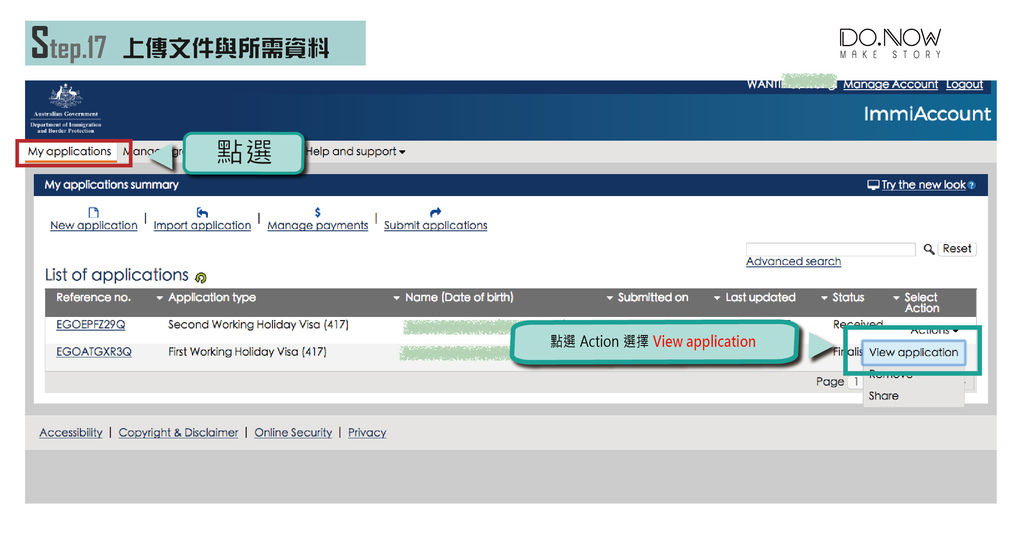Screen dimensions: 1024x535
Task: Click the New application document icon
Action: (93, 212)
